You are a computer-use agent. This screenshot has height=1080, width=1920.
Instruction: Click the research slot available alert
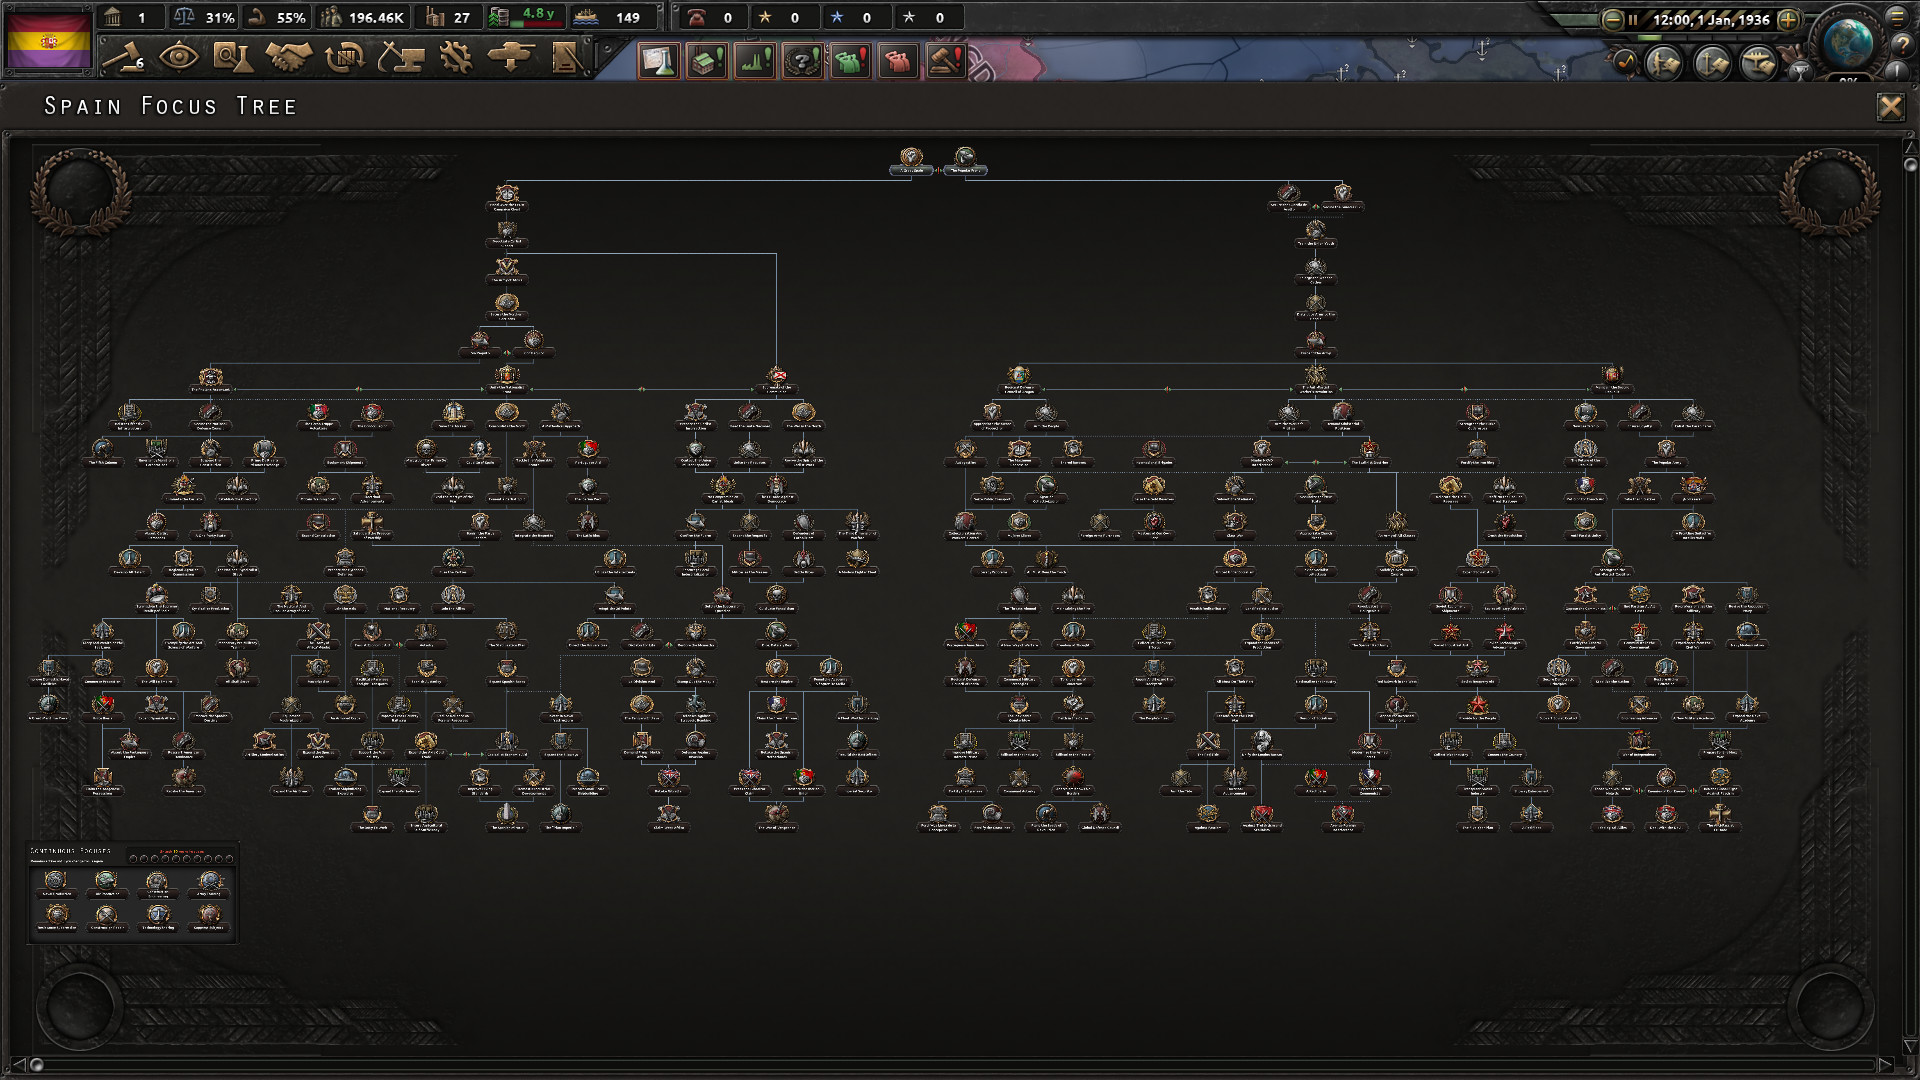(x=659, y=61)
